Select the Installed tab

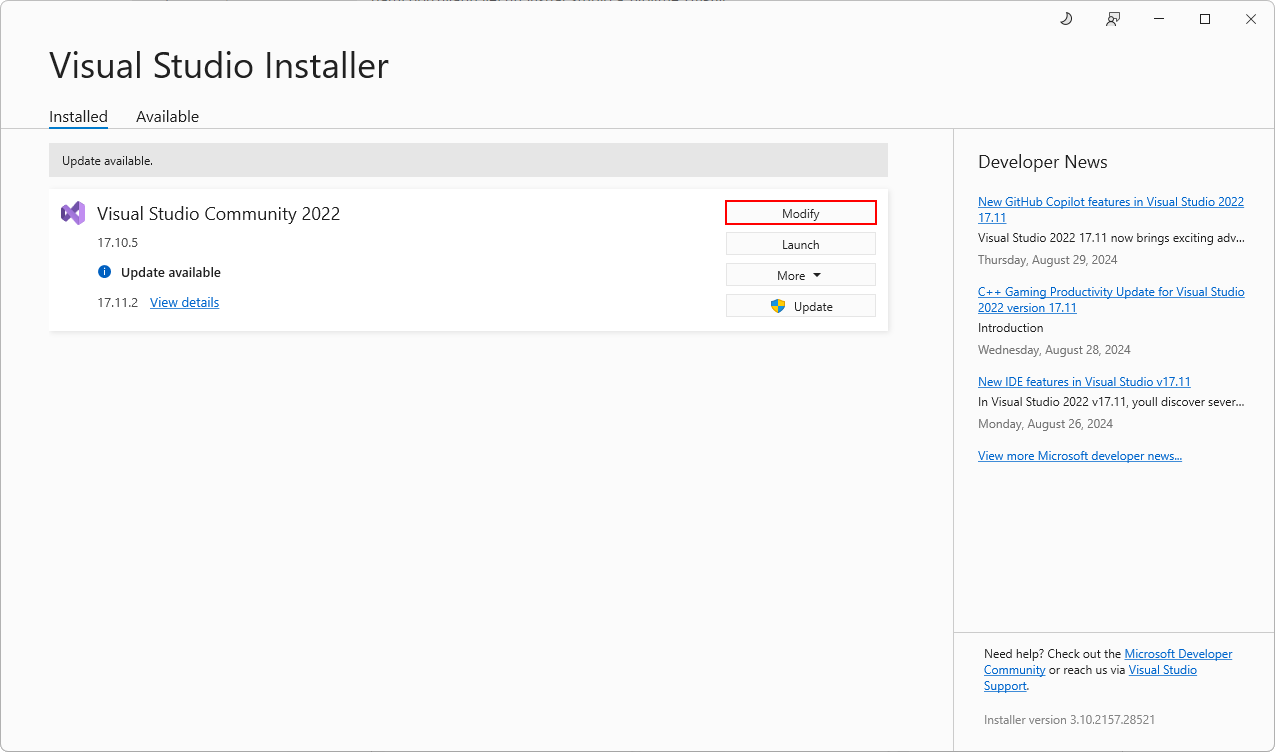tap(78, 116)
